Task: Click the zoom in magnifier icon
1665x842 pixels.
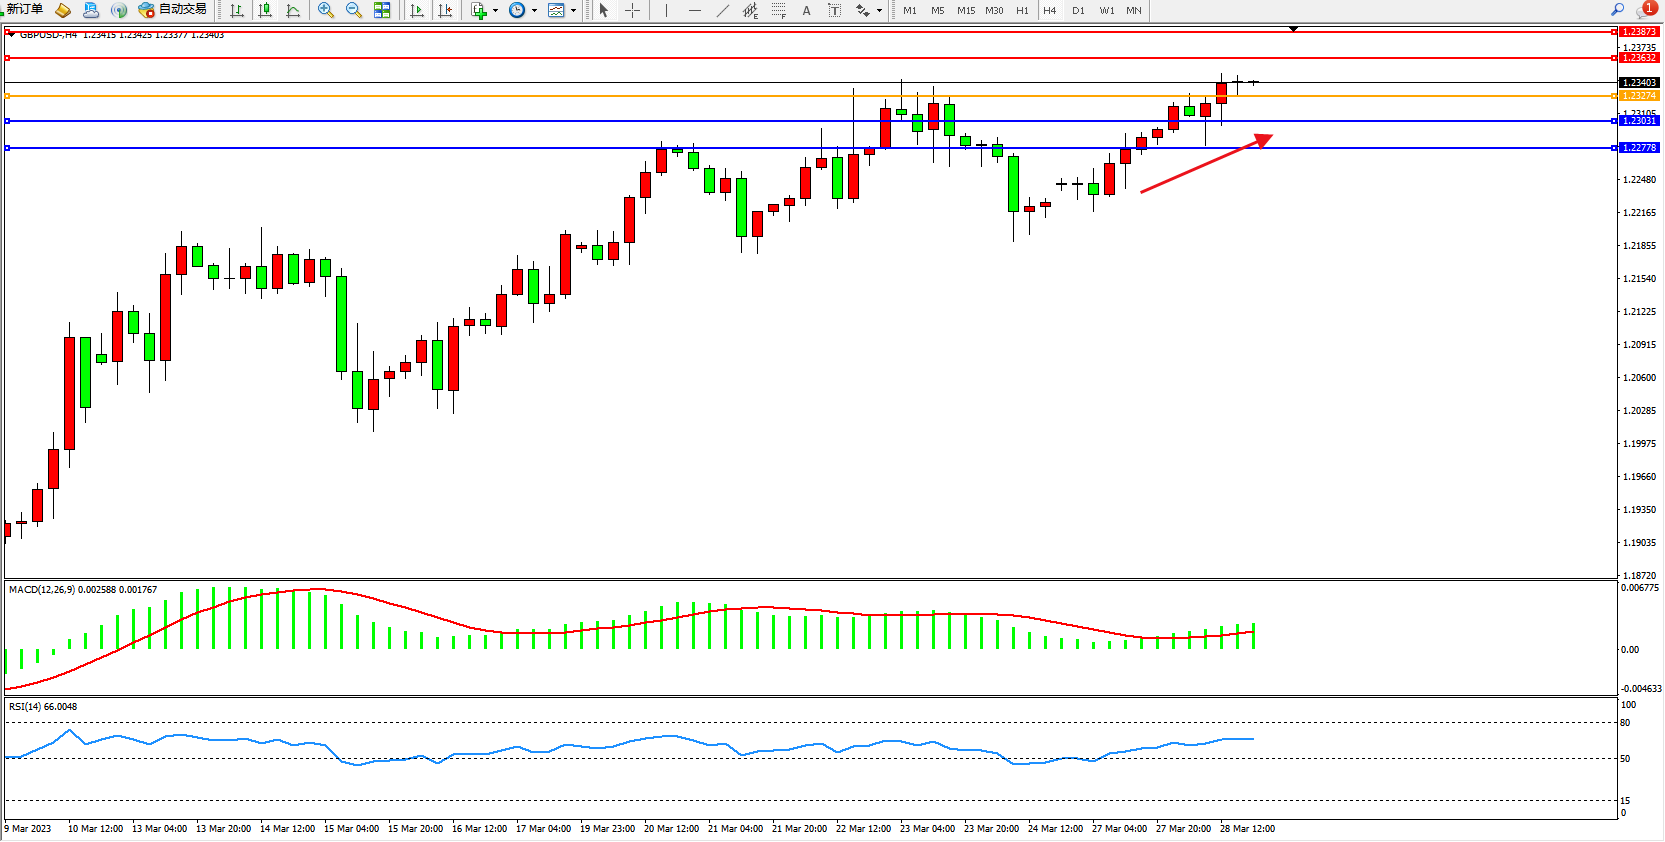Action: pyautogui.click(x=325, y=10)
